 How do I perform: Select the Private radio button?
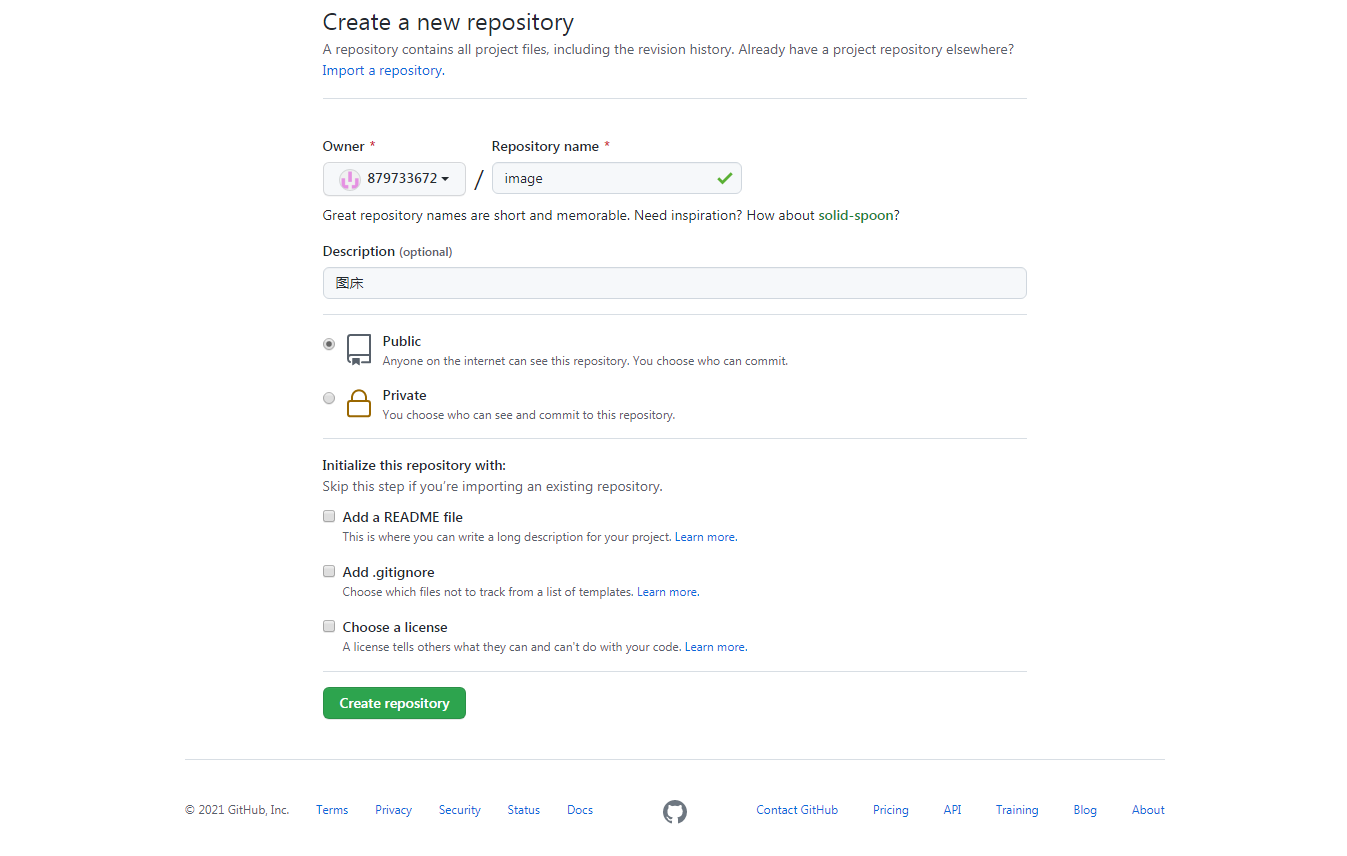(x=329, y=398)
